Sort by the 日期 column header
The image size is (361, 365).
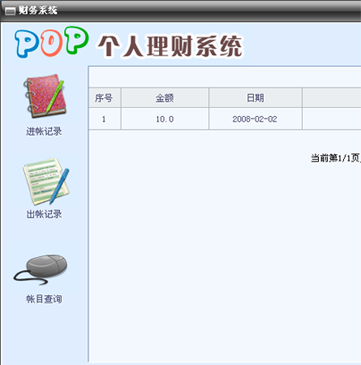coord(255,98)
